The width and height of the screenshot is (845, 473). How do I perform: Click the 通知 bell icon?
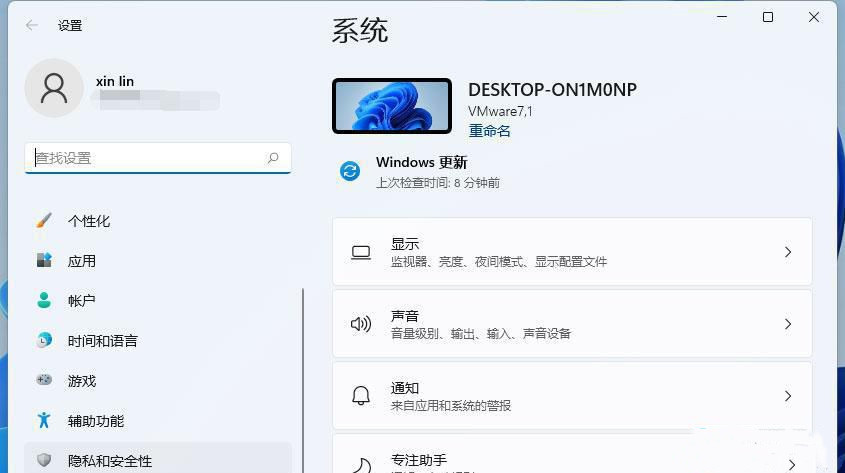pyautogui.click(x=361, y=396)
